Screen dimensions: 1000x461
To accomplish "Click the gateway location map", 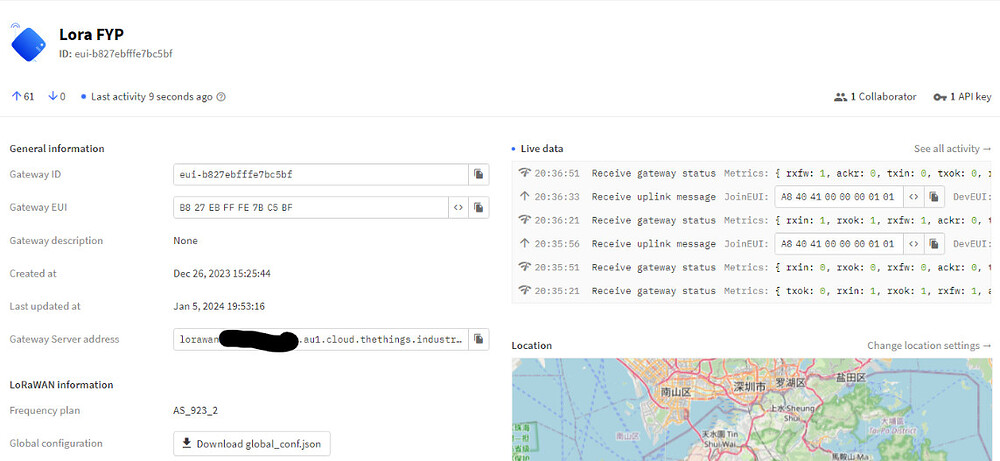I will (x=752, y=409).
